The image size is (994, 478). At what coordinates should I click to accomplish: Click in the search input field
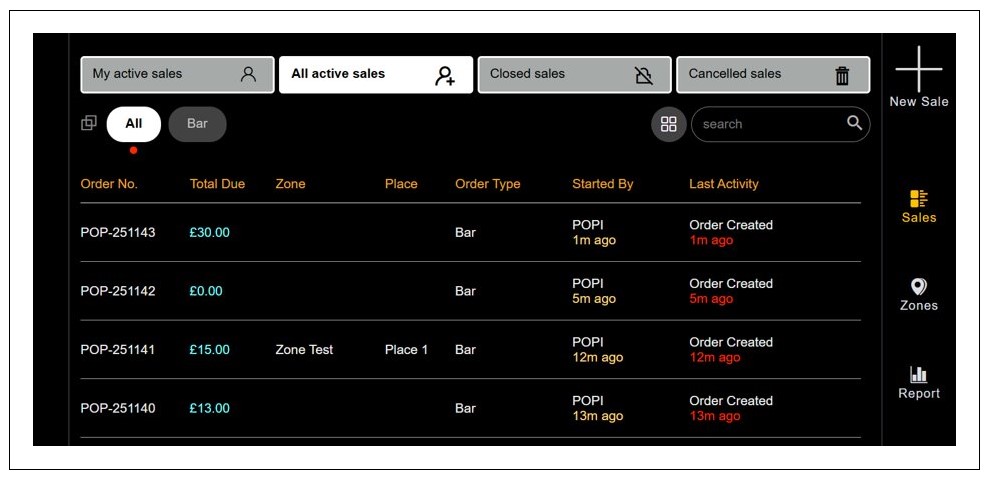(765, 124)
